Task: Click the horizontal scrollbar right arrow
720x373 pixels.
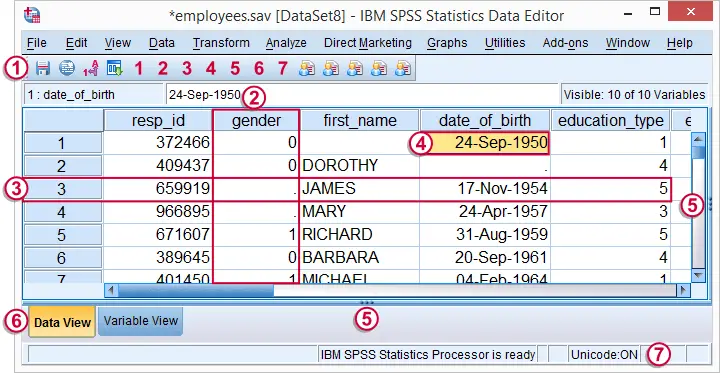Action: [x=683, y=290]
